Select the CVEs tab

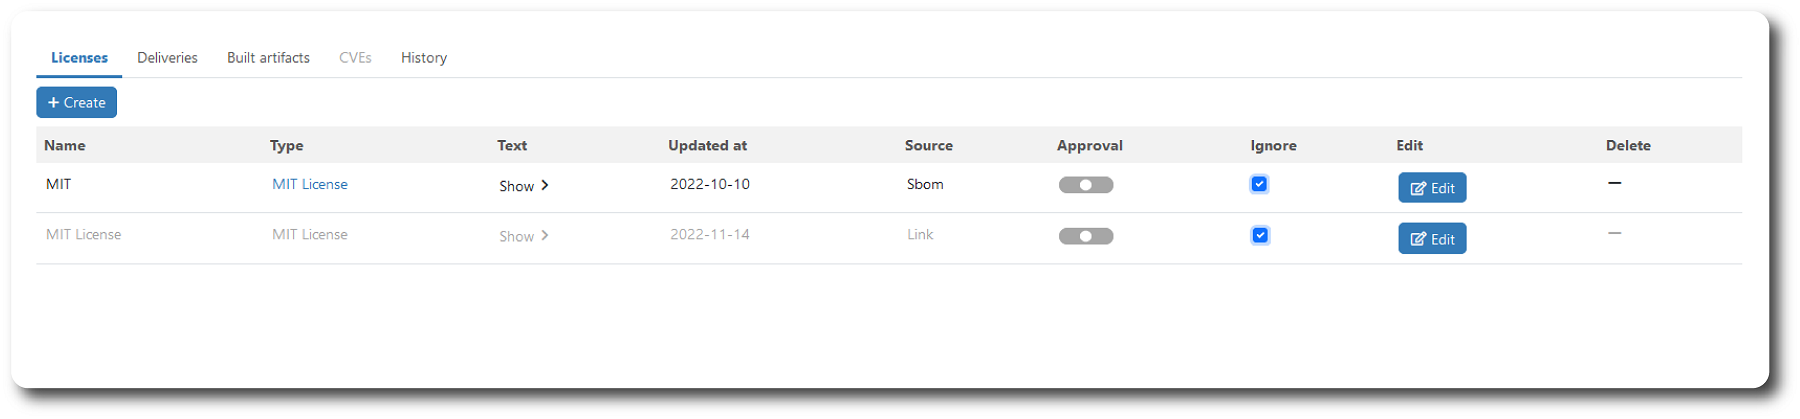pos(355,58)
